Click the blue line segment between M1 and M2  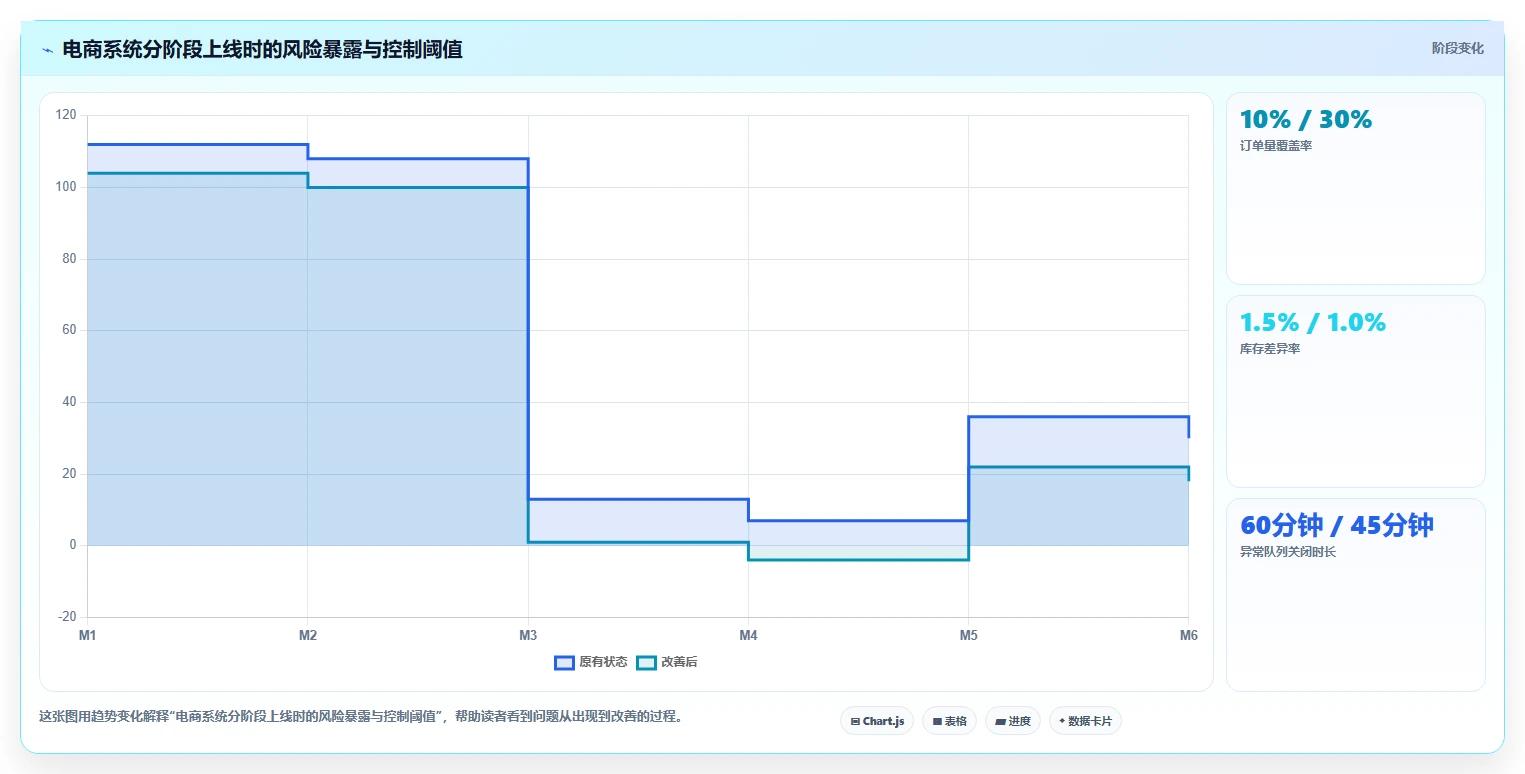pyautogui.click(x=198, y=144)
